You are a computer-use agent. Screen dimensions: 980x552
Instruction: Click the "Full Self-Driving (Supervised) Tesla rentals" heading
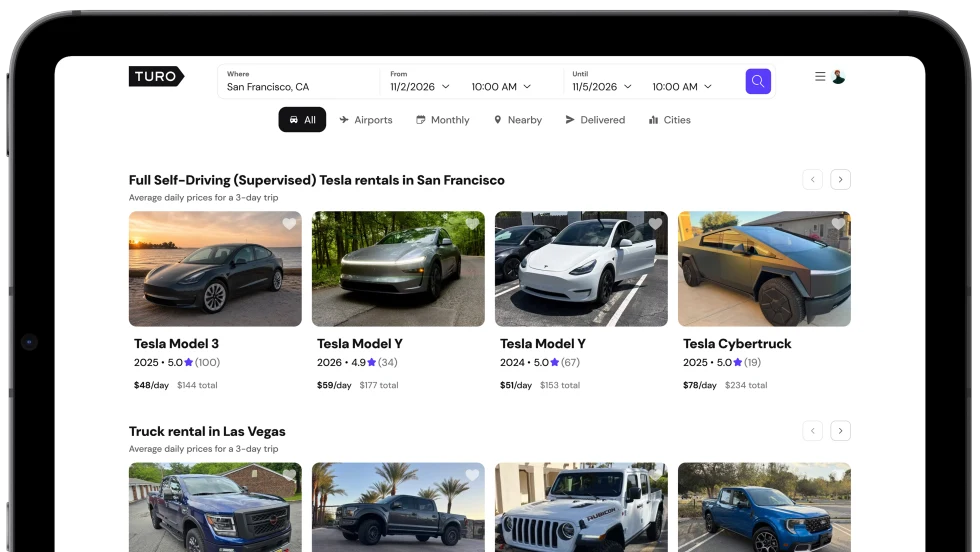point(316,180)
